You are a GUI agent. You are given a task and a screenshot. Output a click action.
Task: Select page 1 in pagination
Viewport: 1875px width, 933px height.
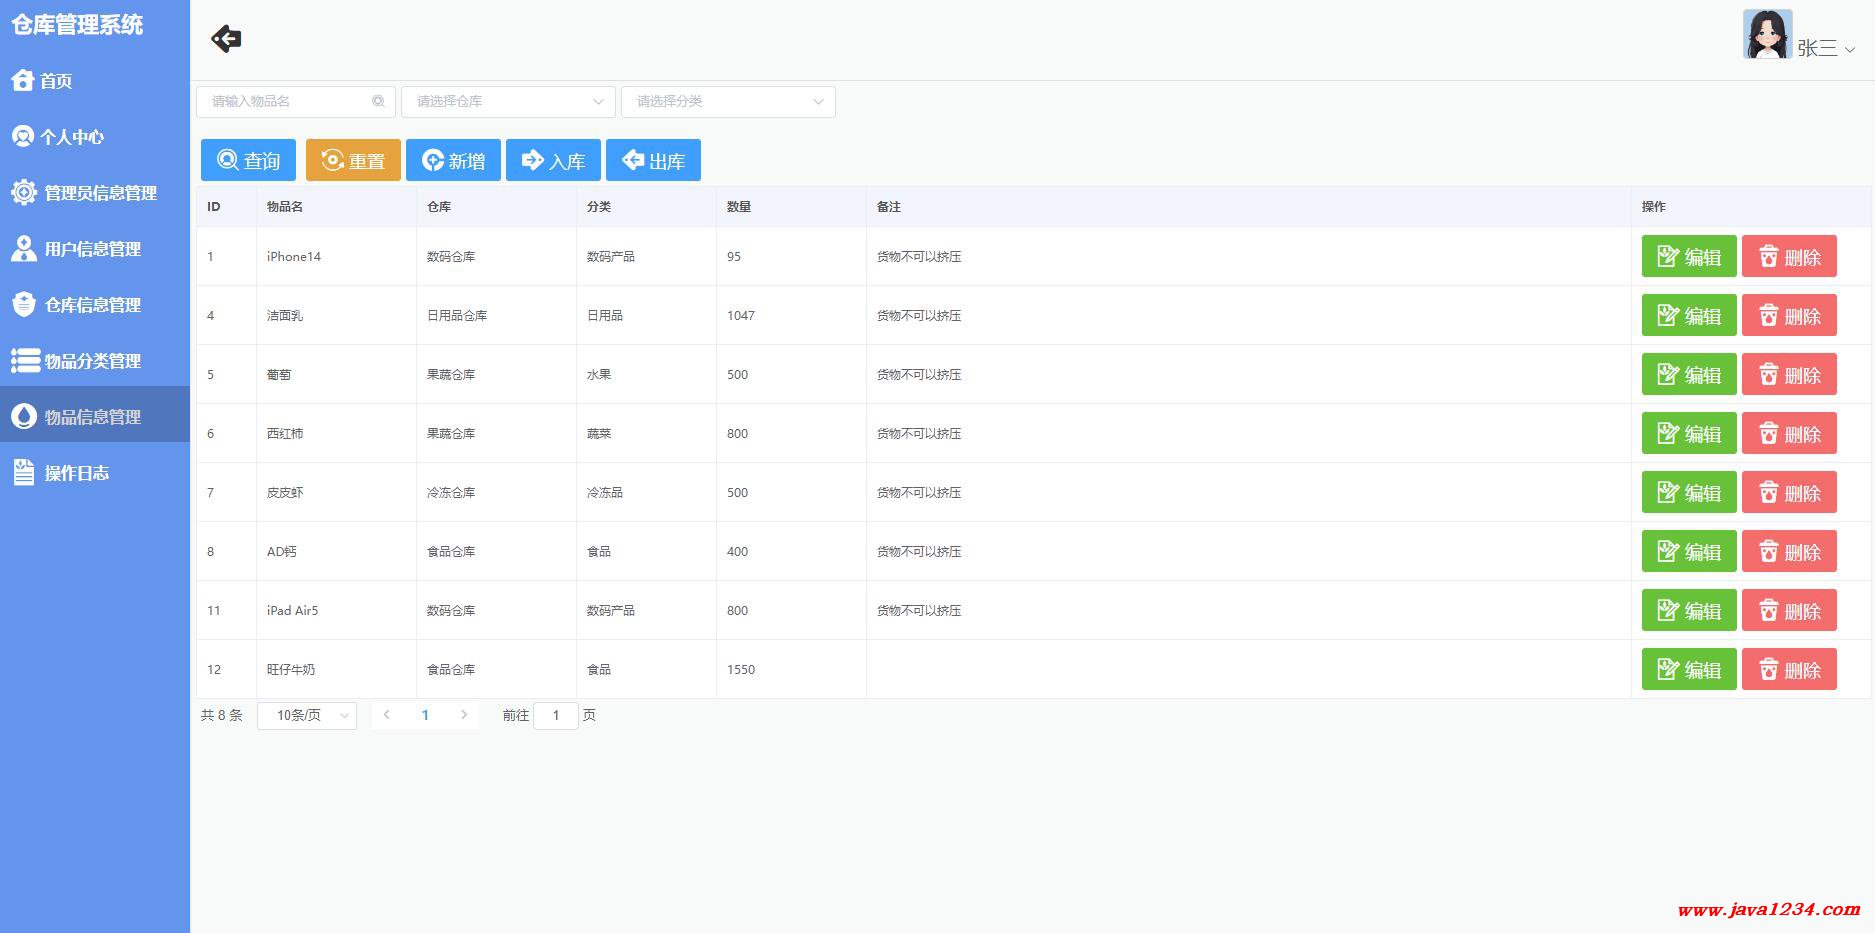coord(425,715)
